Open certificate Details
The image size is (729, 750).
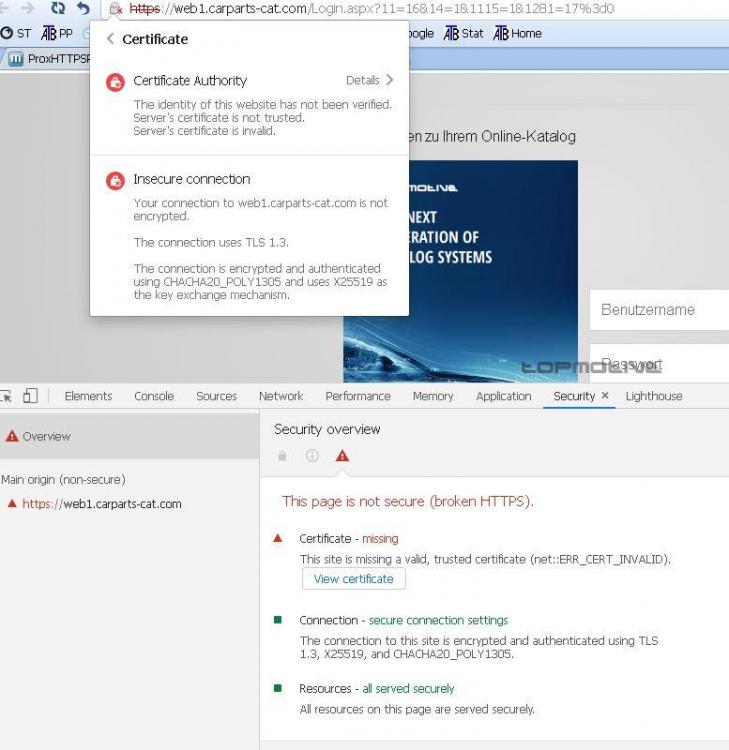363,80
